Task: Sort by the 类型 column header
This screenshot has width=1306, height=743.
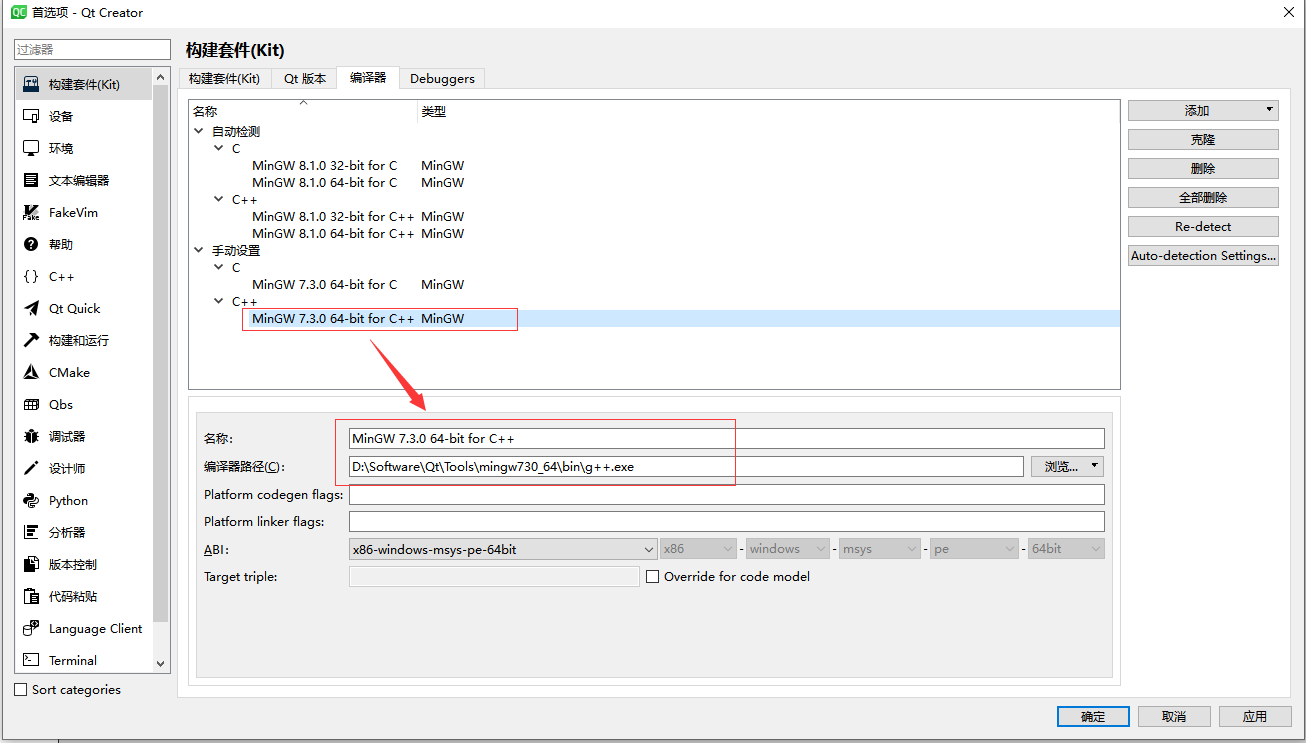Action: [768, 111]
